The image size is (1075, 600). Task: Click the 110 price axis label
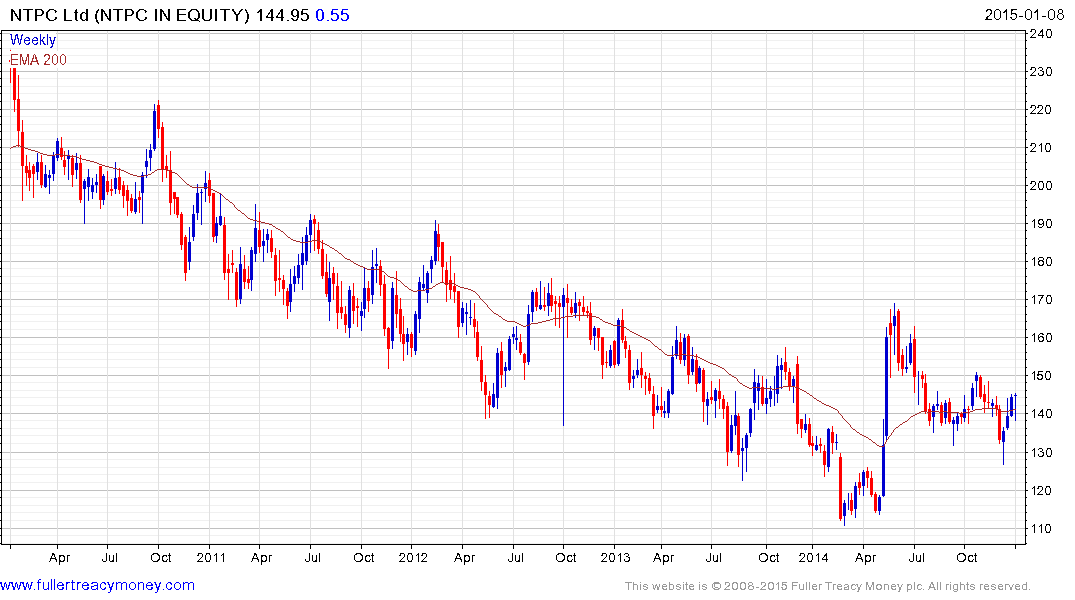[x=1041, y=529]
